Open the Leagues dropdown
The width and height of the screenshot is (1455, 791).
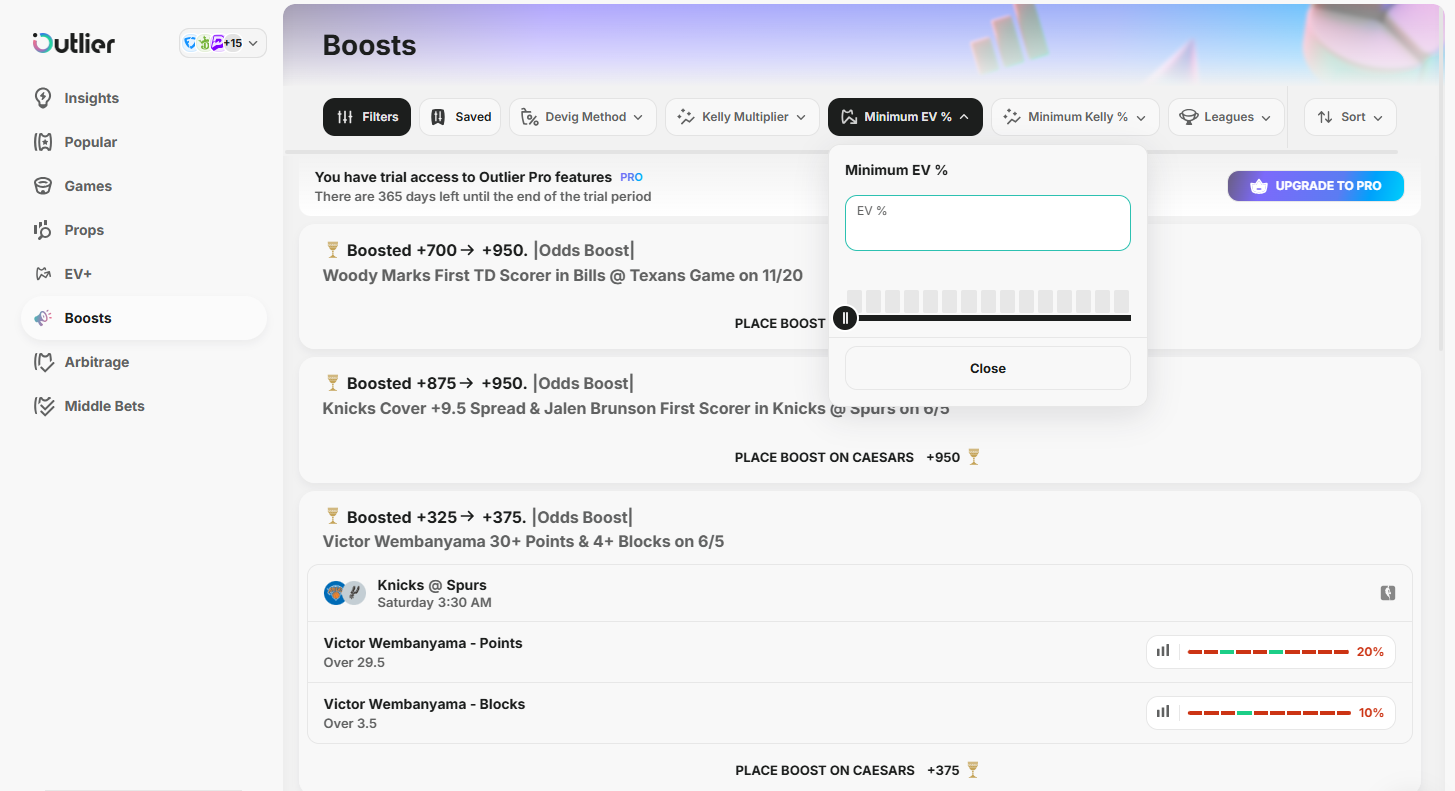1226,117
